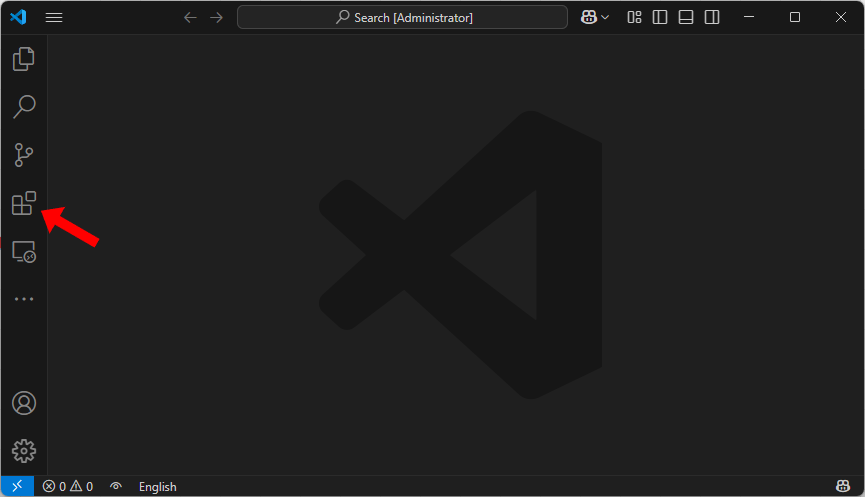
Task: Go back with the left arrow
Action: (x=190, y=18)
